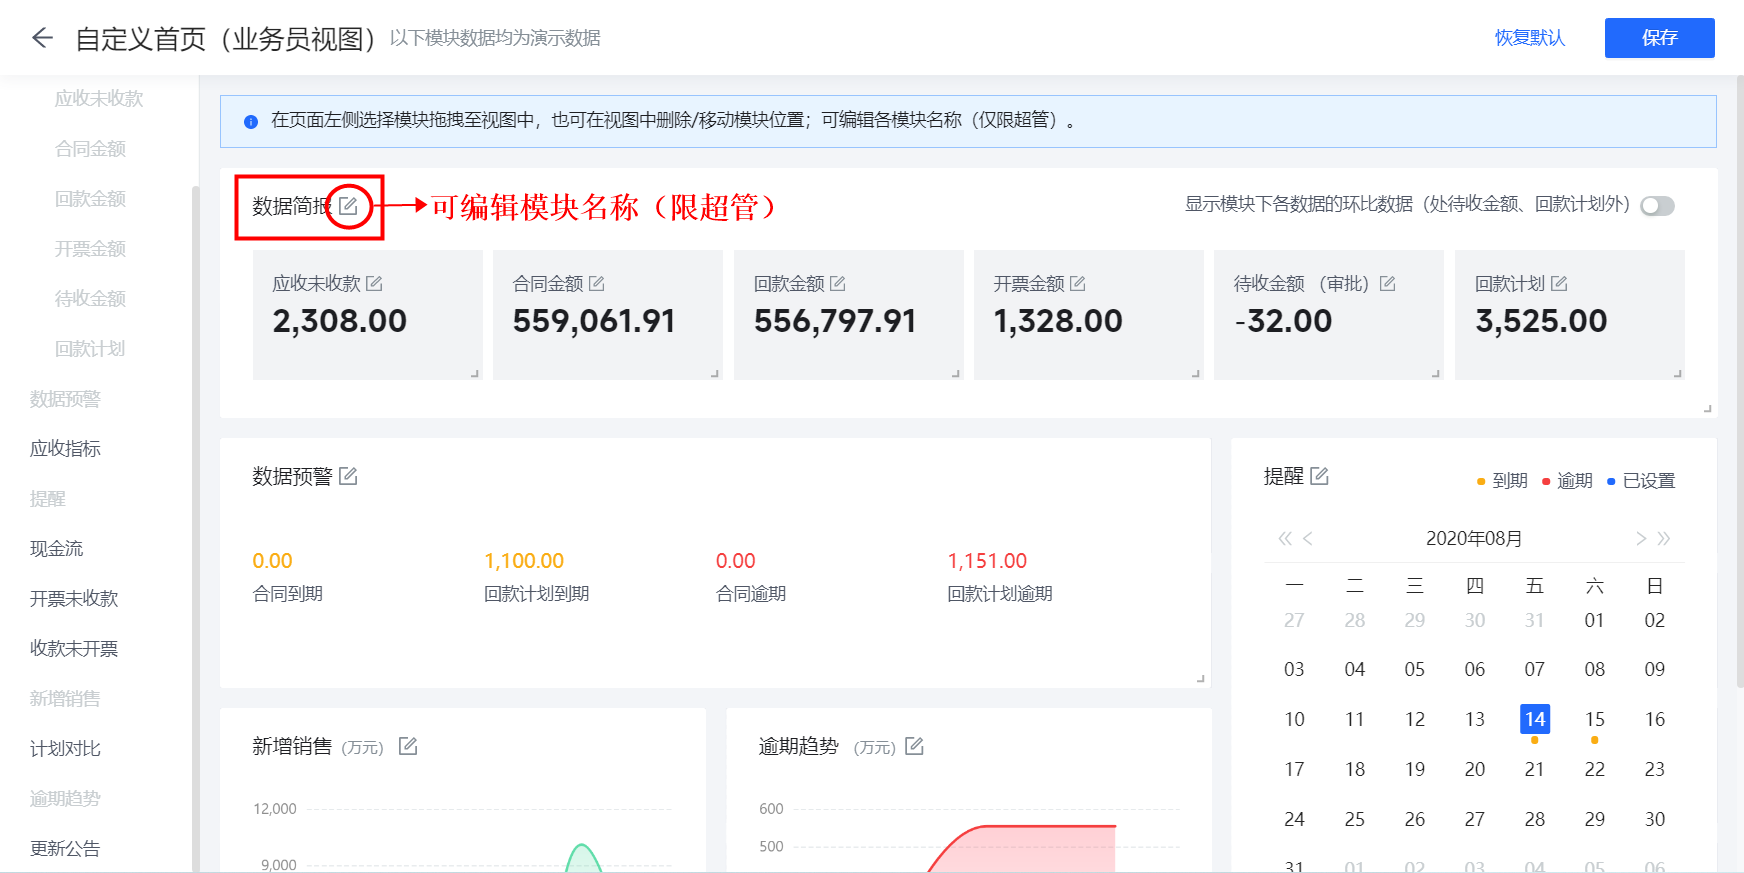This screenshot has height=873, width=1744.
Task: Jump to next year in calendar
Action: 1664,539
